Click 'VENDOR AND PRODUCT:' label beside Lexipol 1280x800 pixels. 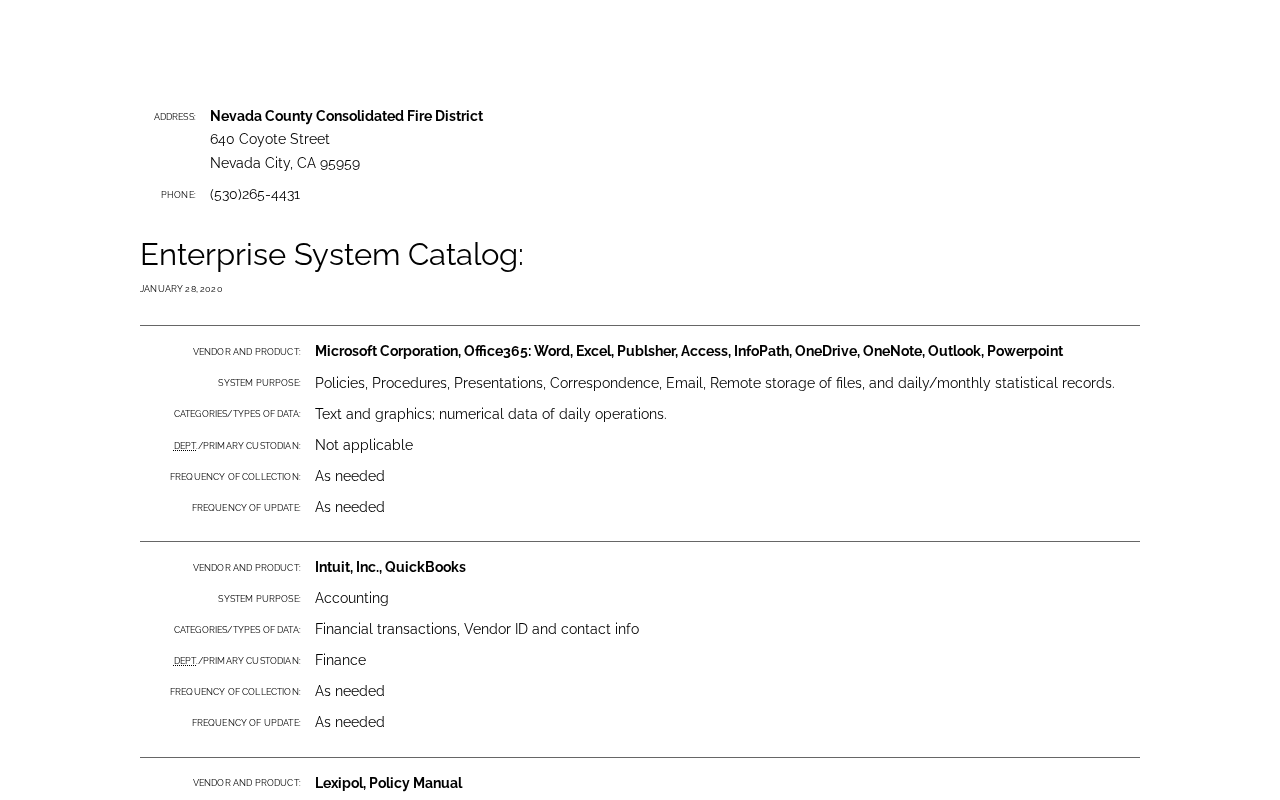coord(246,783)
